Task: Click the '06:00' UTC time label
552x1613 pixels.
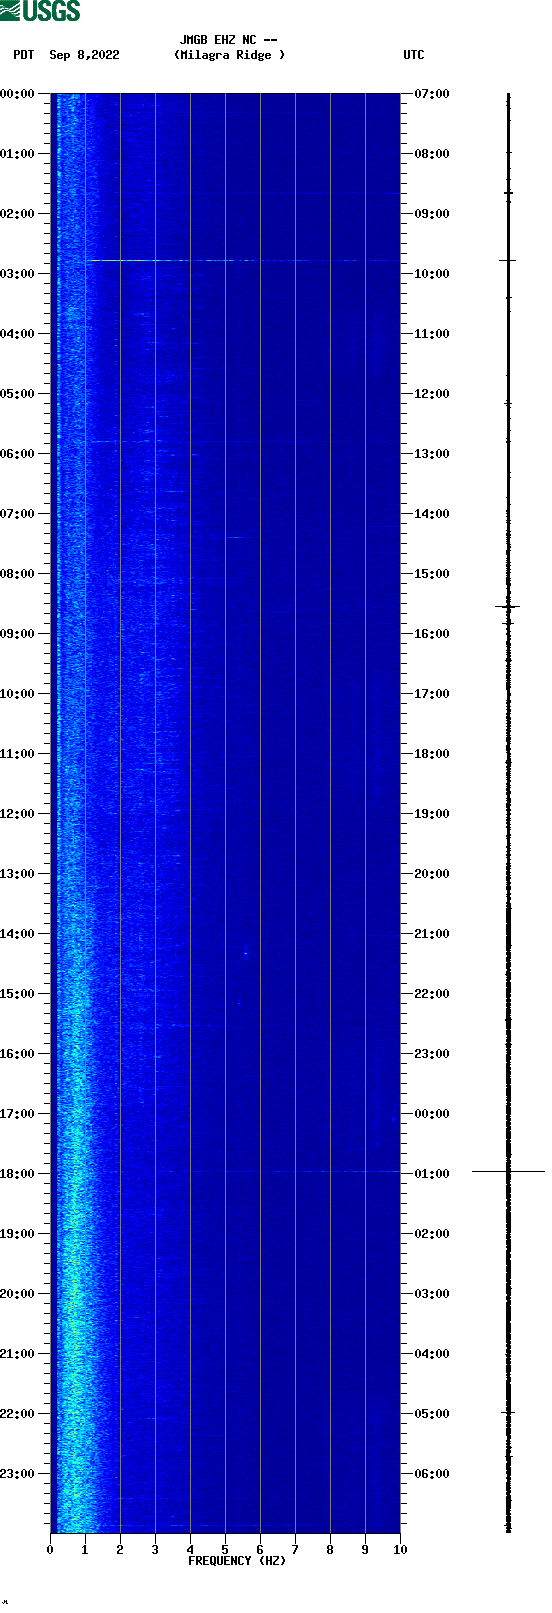Action: tap(432, 1474)
